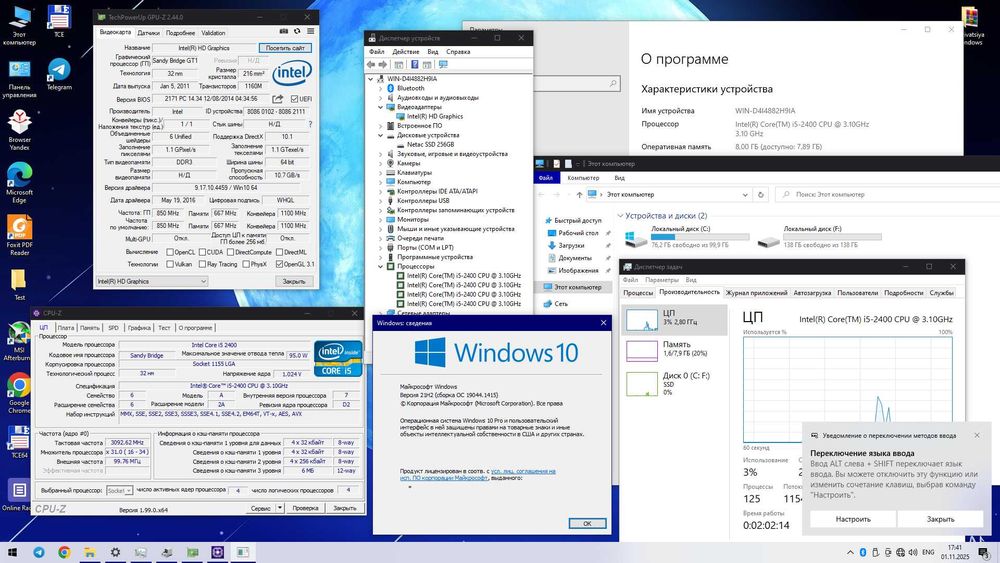Toggle the Ray Tracing checkbox

click(x=202, y=264)
